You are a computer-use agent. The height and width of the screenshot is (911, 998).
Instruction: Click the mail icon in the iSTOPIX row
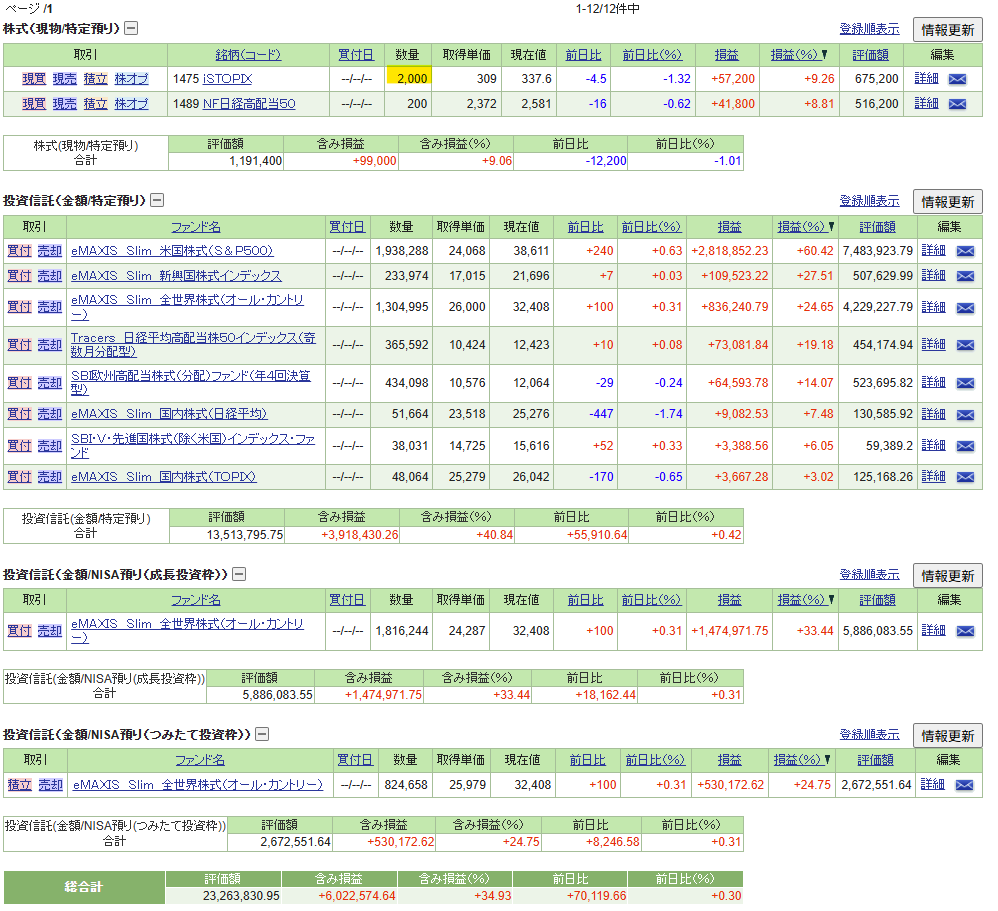point(957,78)
